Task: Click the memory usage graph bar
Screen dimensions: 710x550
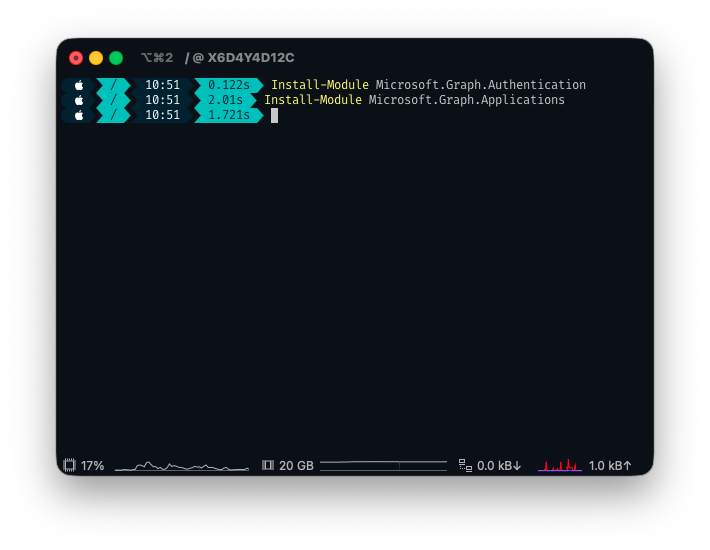Action: (383, 465)
